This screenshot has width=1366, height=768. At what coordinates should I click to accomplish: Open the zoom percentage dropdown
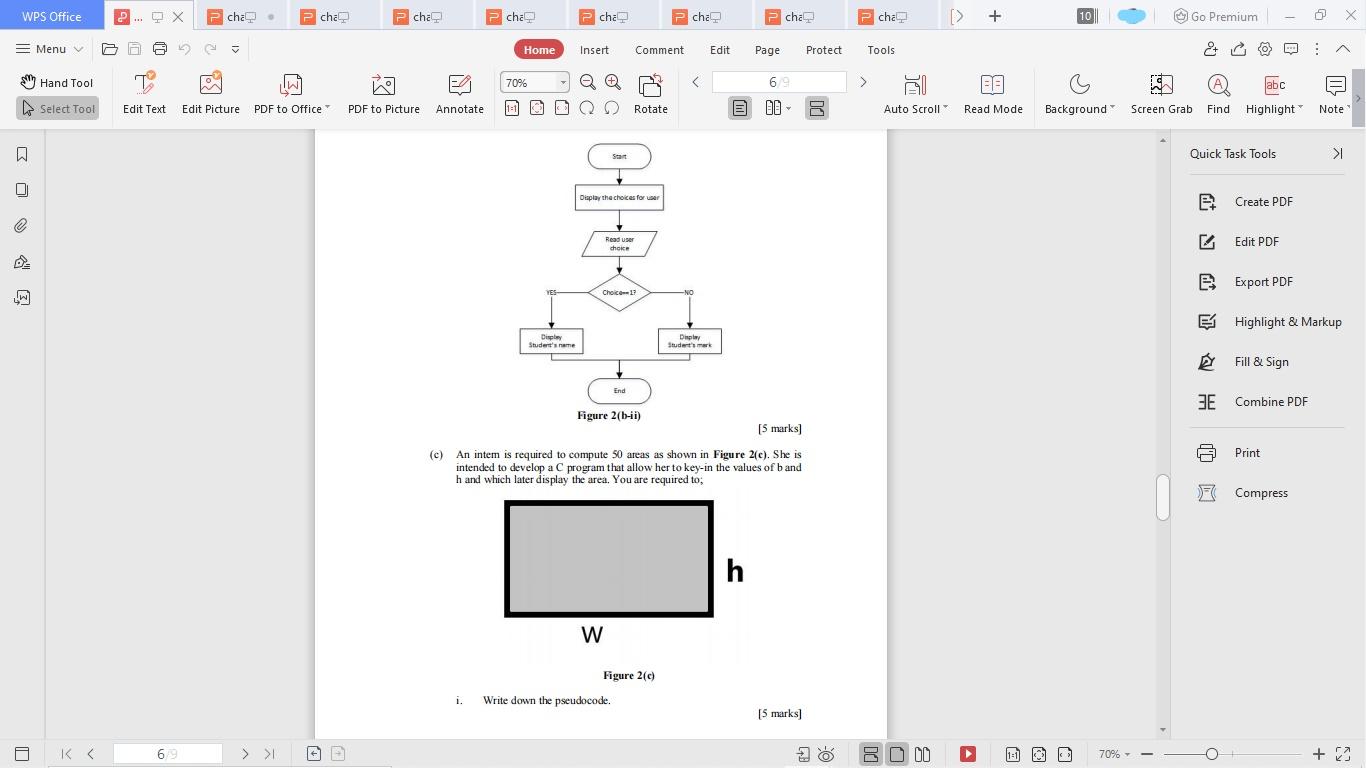click(x=561, y=82)
